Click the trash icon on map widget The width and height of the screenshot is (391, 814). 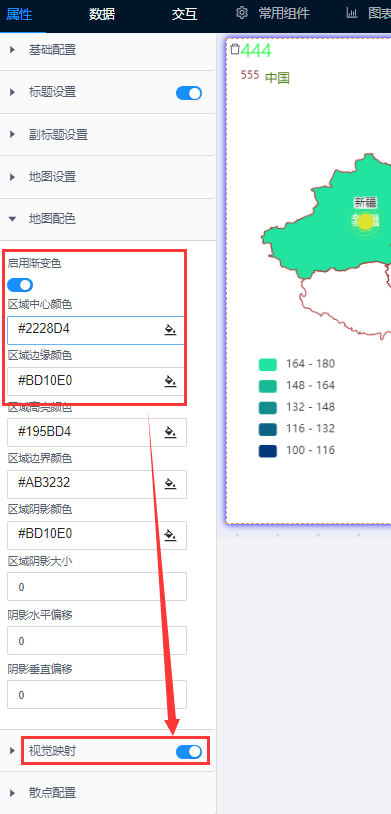point(235,49)
